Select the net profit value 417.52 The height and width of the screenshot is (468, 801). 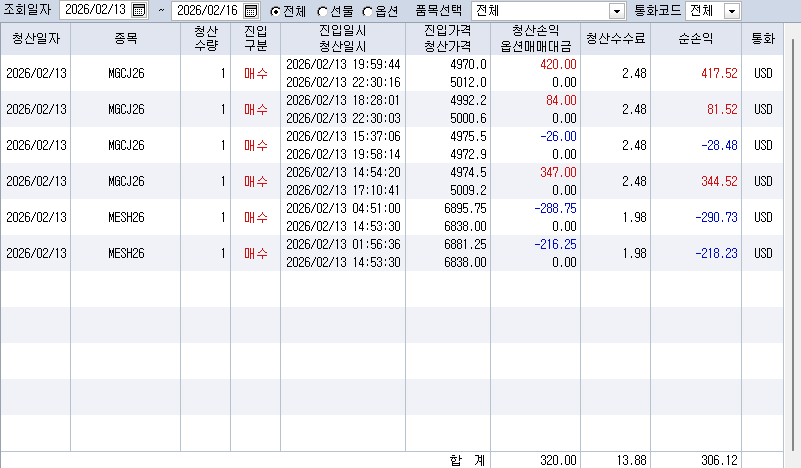pyautogui.click(x=719, y=74)
